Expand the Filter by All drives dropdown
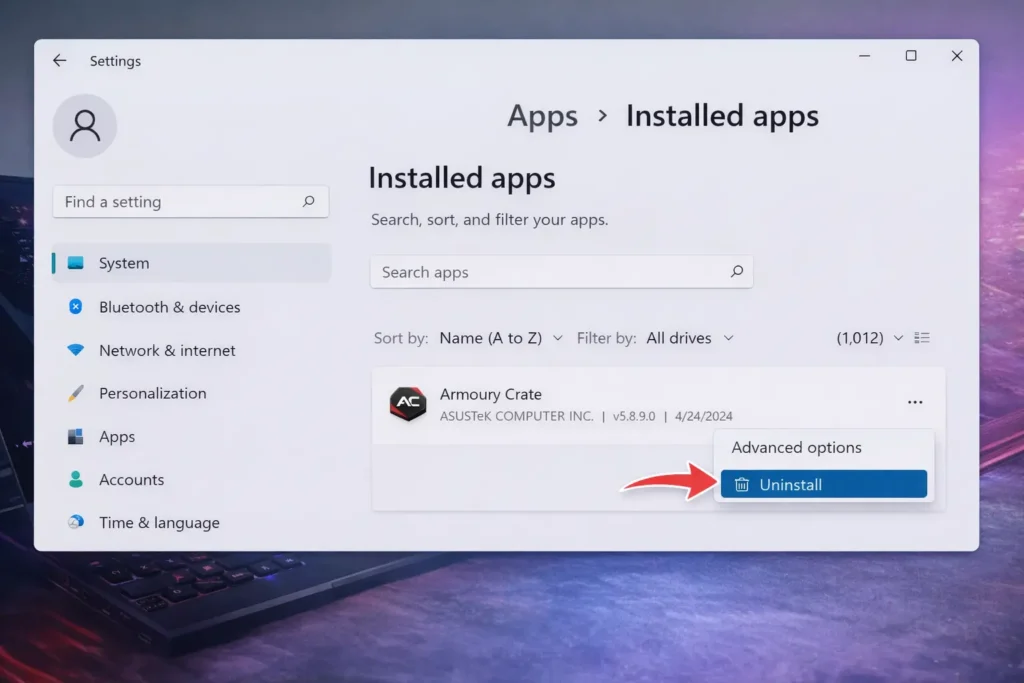 pyautogui.click(x=689, y=338)
